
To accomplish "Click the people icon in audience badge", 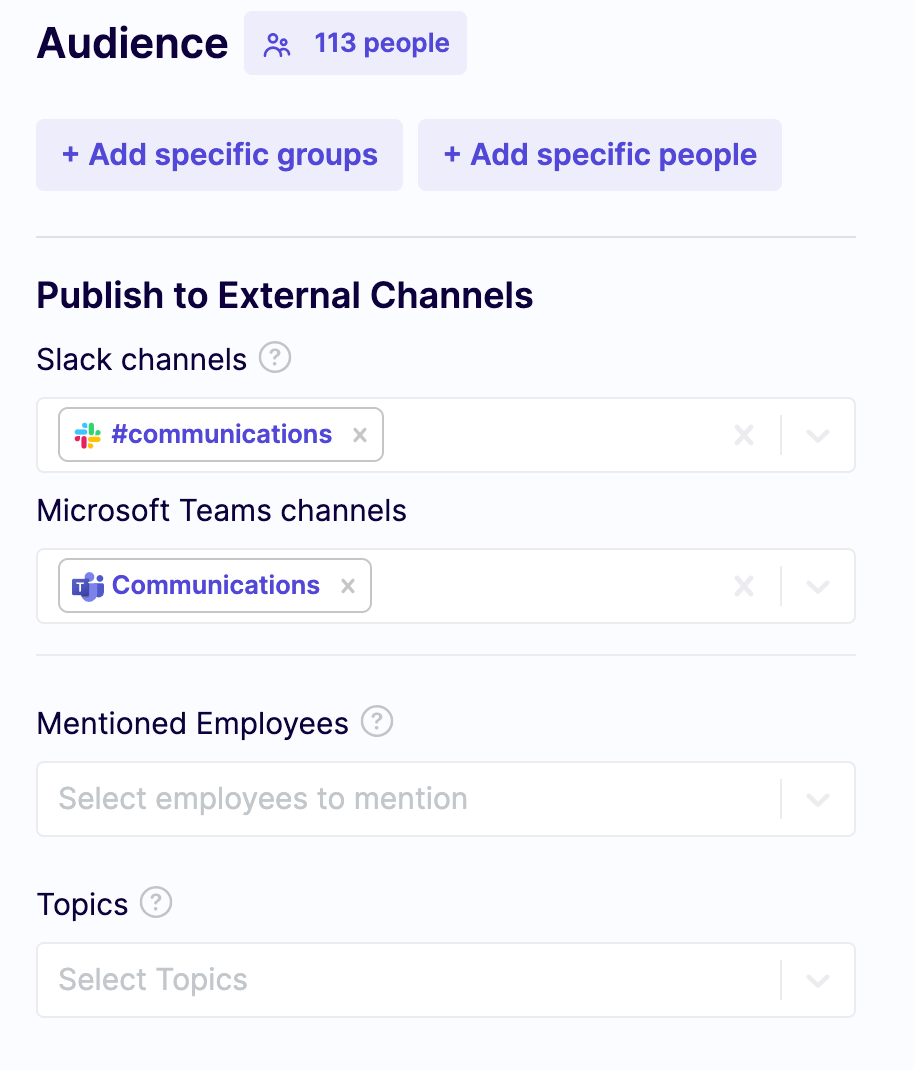I will click(277, 44).
